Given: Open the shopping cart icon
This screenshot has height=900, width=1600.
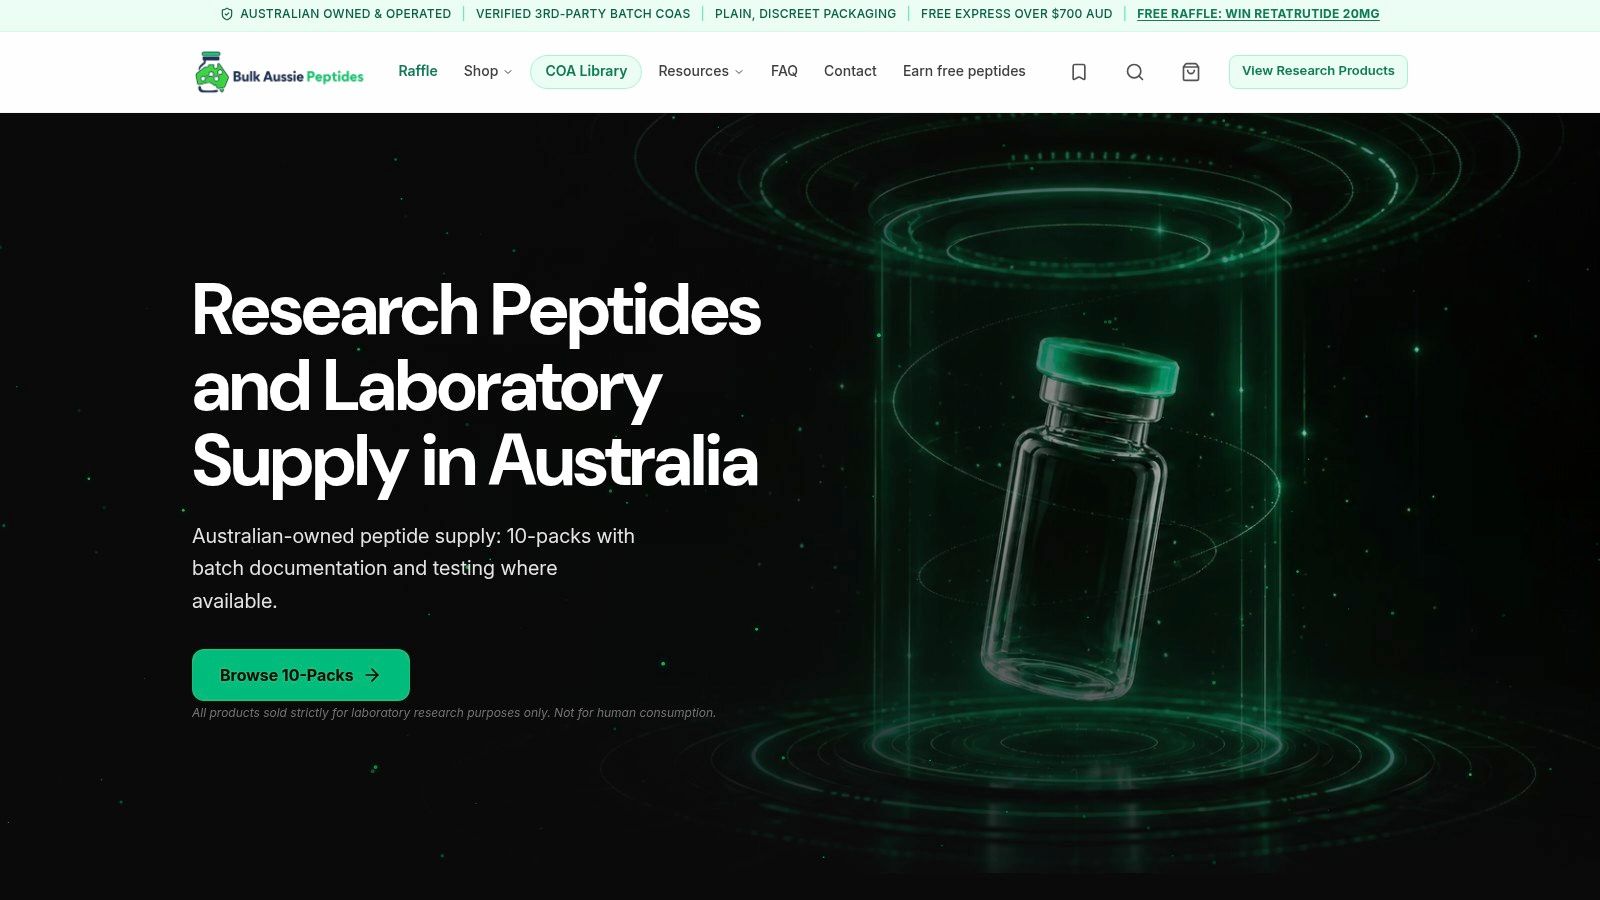Looking at the screenshot, I should (x=1191, y=72).
